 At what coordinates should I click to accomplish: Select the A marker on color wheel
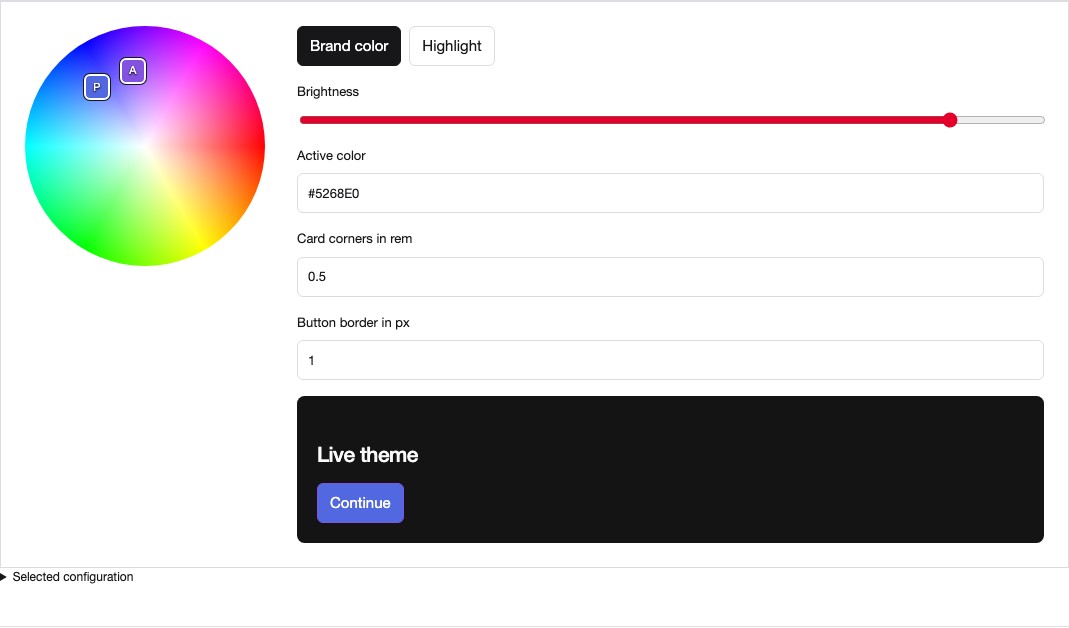tap(133, 71)
